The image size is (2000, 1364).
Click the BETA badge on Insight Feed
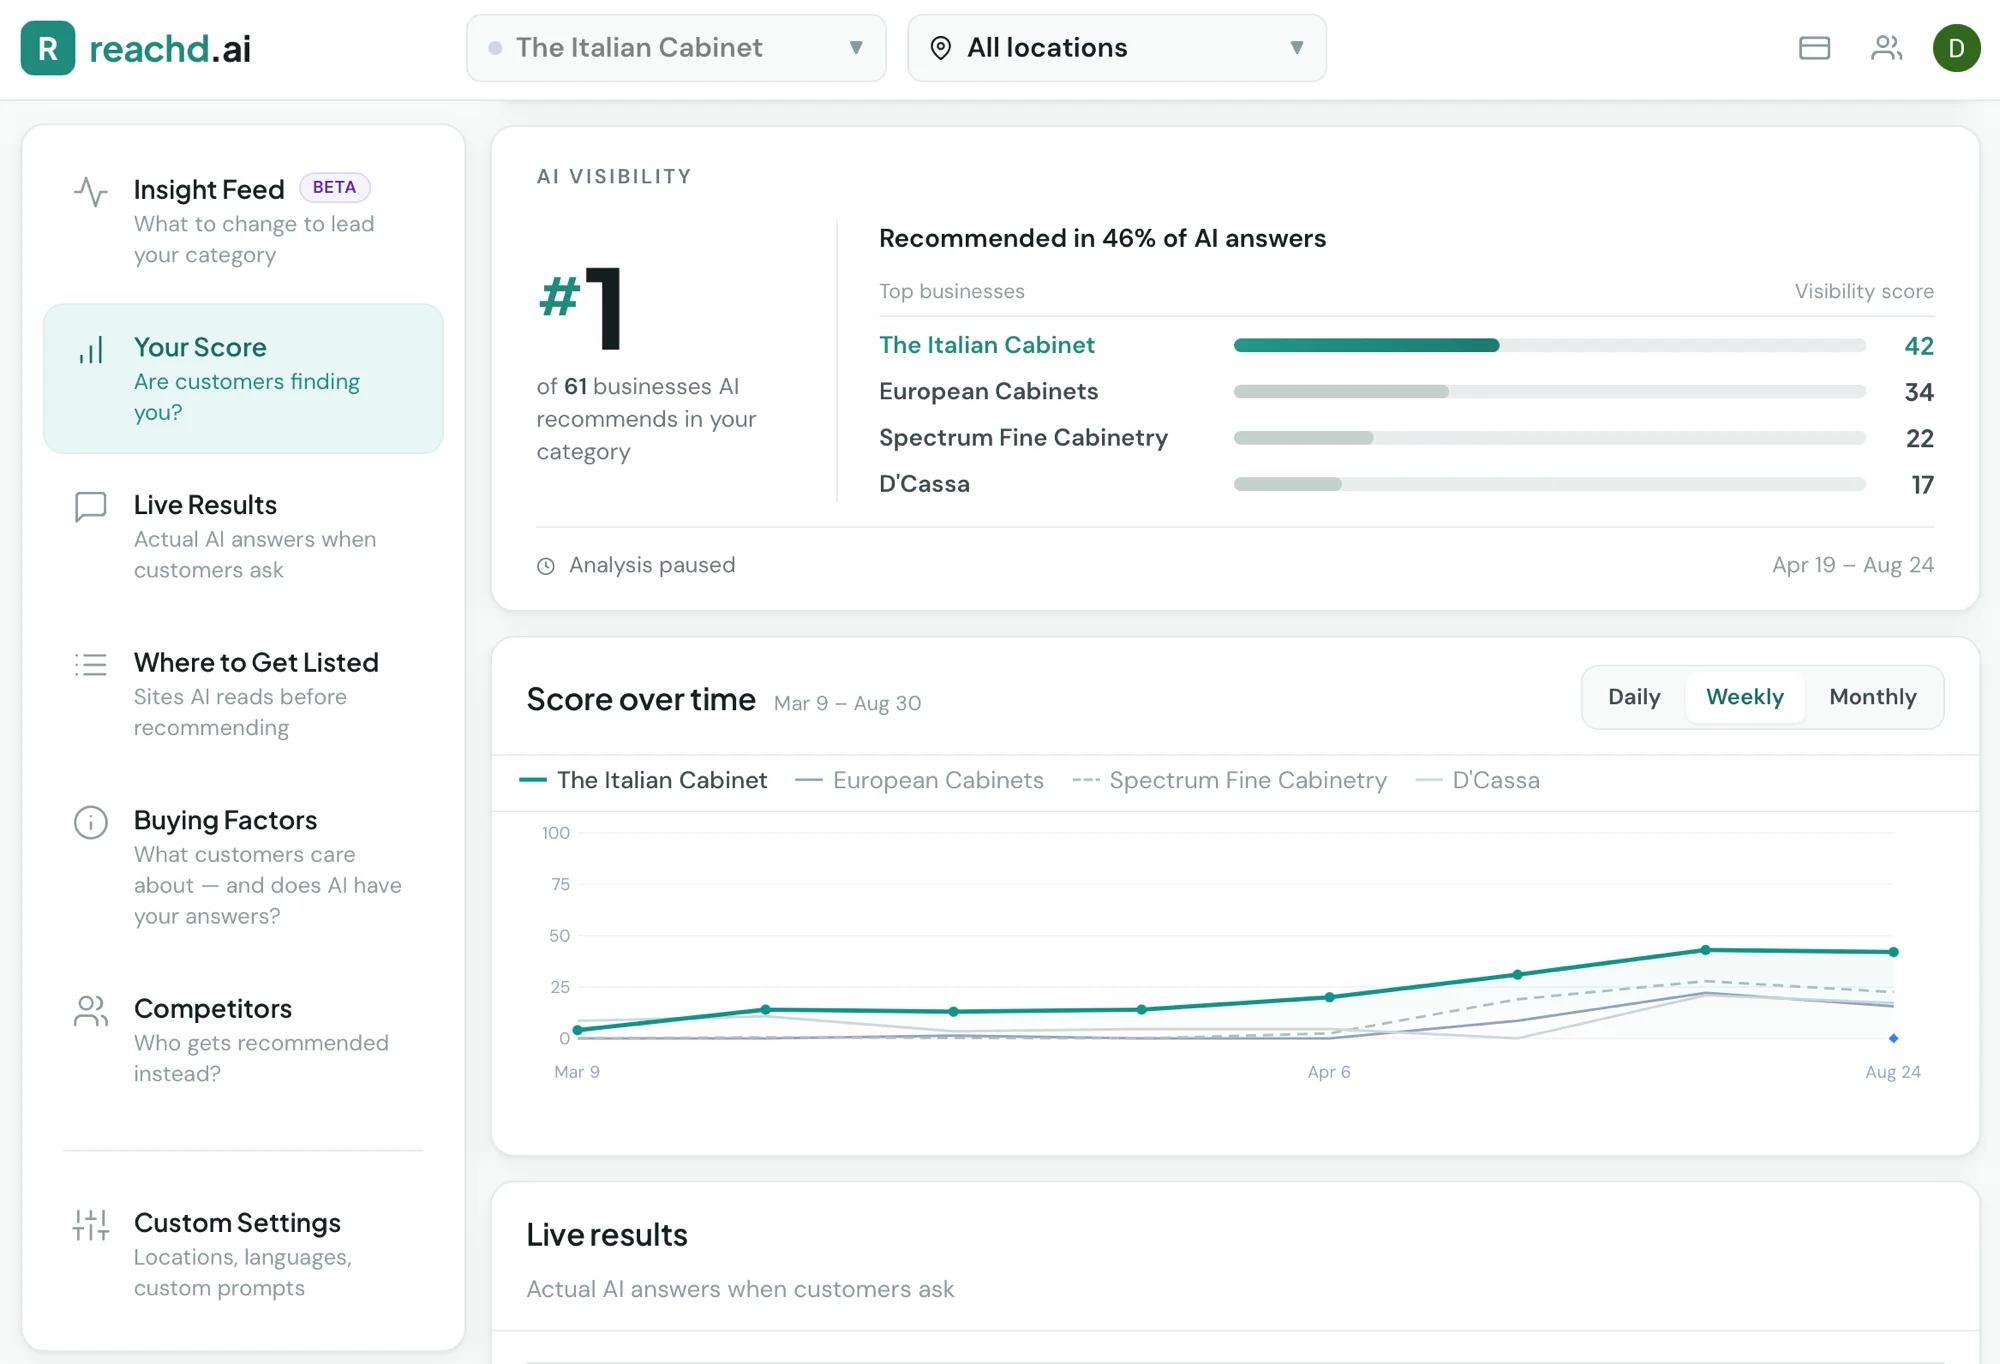(334, 187)
